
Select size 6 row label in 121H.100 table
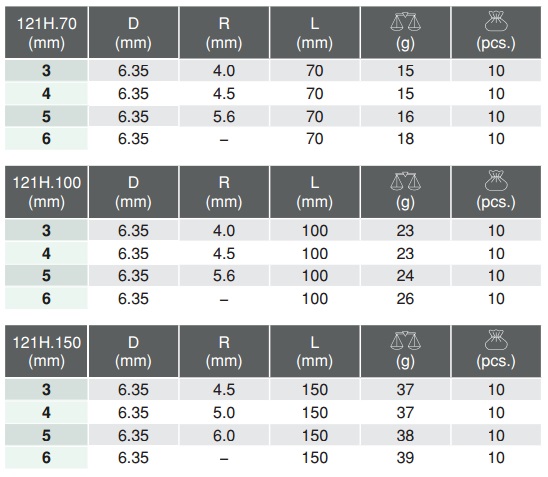46,299
